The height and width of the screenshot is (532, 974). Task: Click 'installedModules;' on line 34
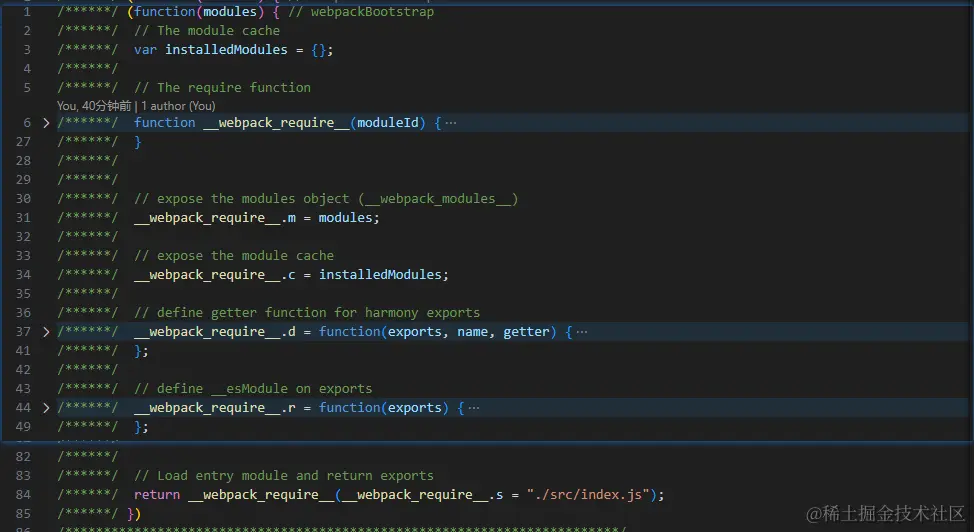pyautogui.click(x=383, y=275)
